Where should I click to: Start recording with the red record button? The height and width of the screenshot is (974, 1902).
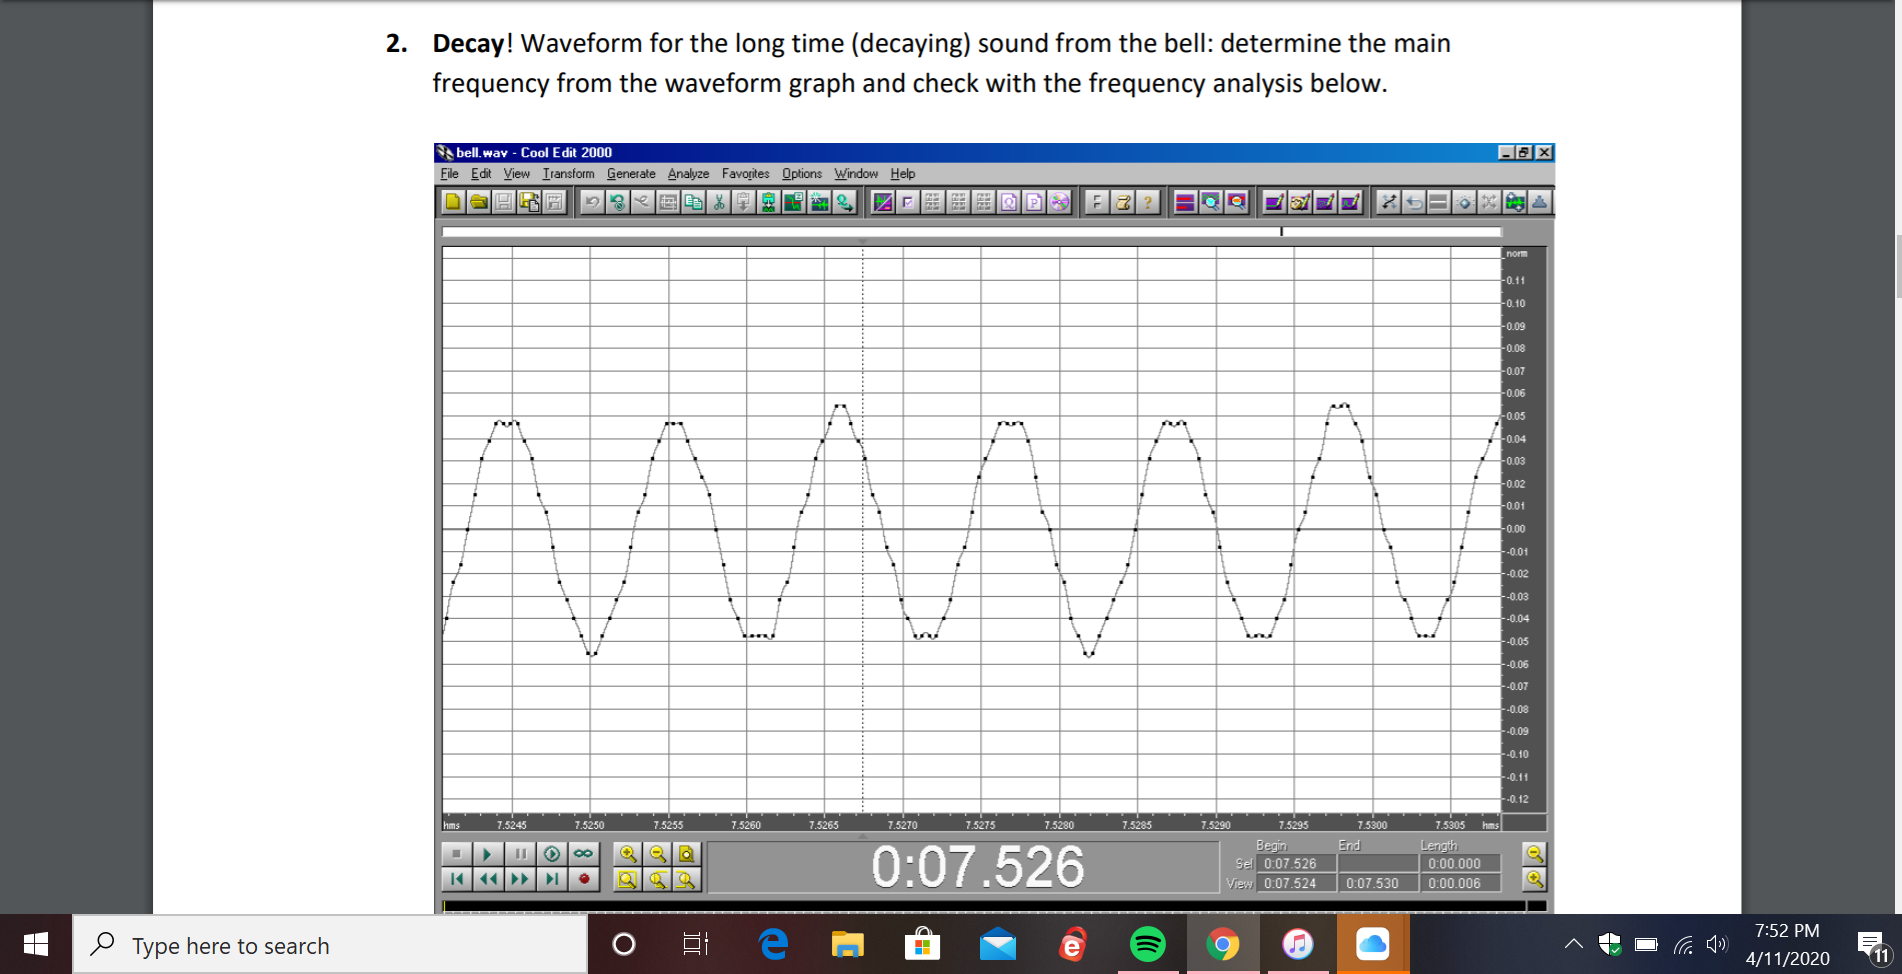[583, 879]
